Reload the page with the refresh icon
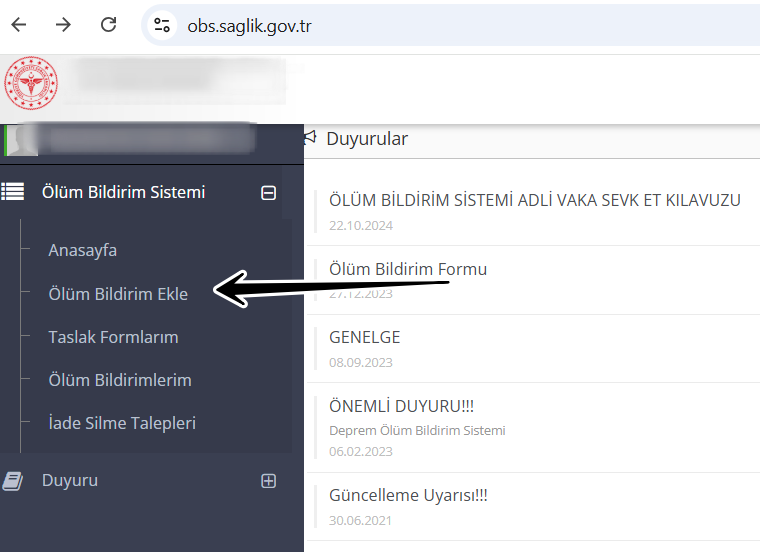Image resolution: width=760 pixels, height=553 pixels. (x=108, y=25)
